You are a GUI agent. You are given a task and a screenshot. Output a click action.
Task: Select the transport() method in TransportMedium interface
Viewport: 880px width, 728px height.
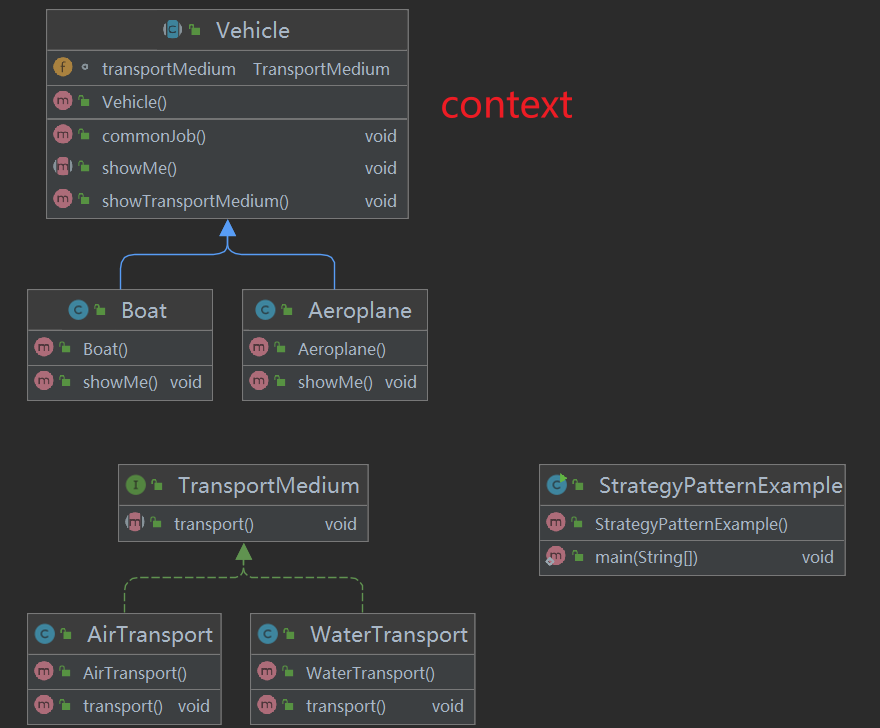[243, 524]
